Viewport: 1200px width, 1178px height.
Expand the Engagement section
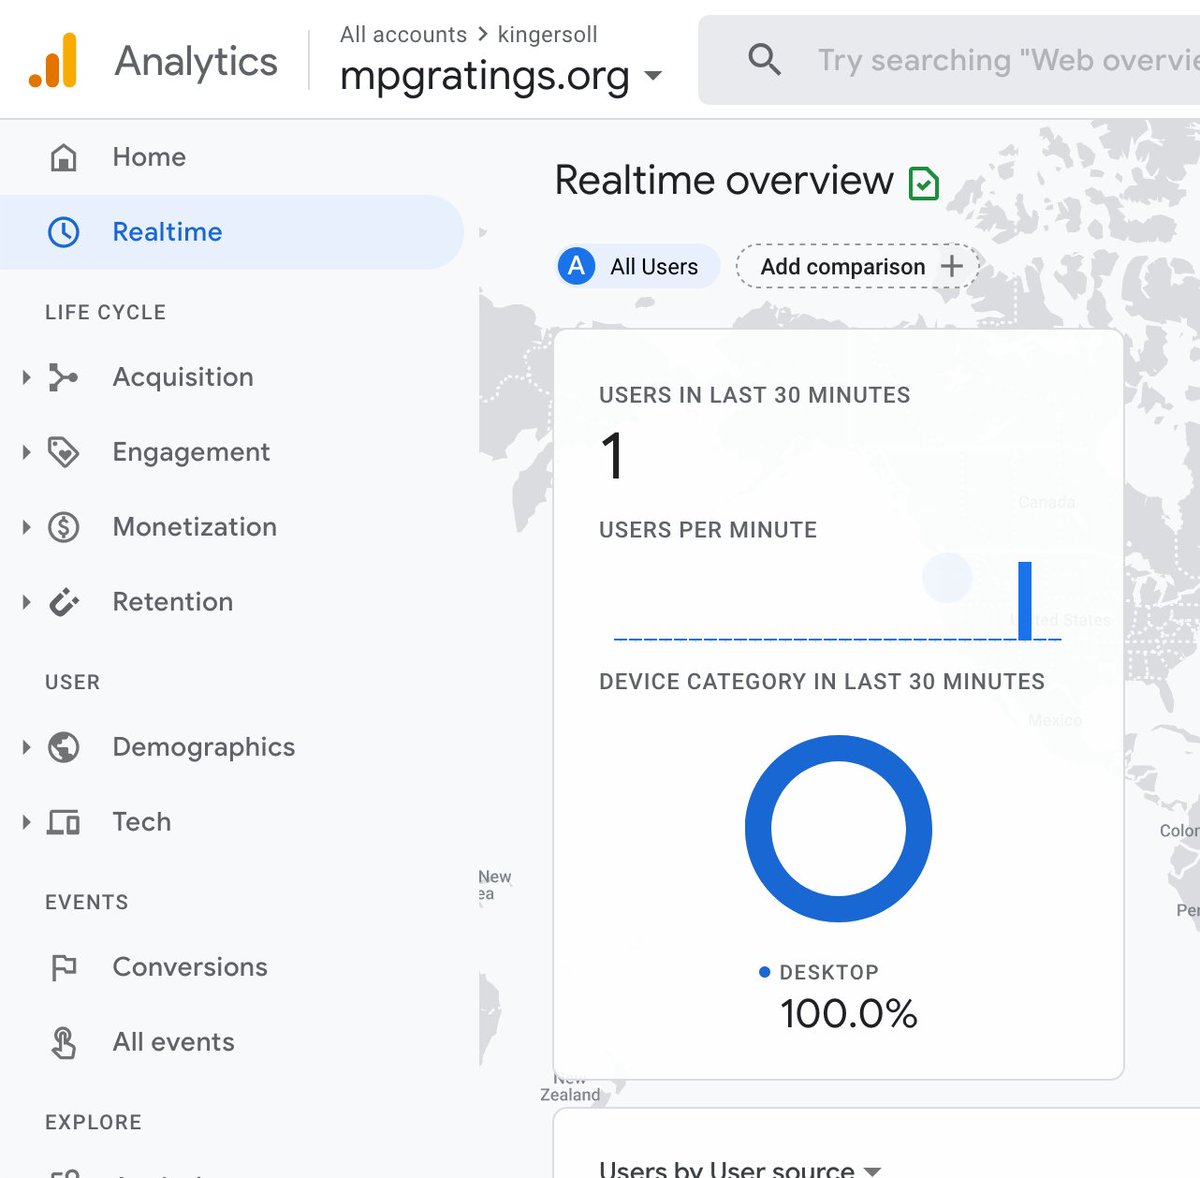(x=25, y=452)
